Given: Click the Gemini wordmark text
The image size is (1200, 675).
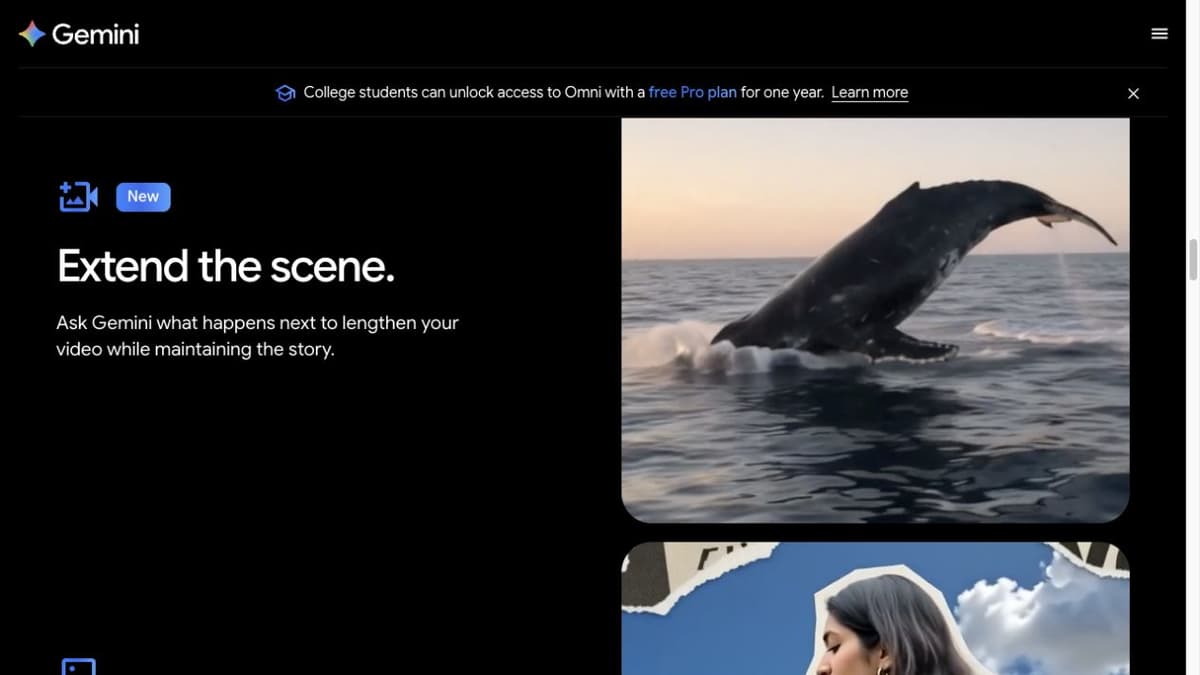Looking at the screenshot, I should point(95,35).
